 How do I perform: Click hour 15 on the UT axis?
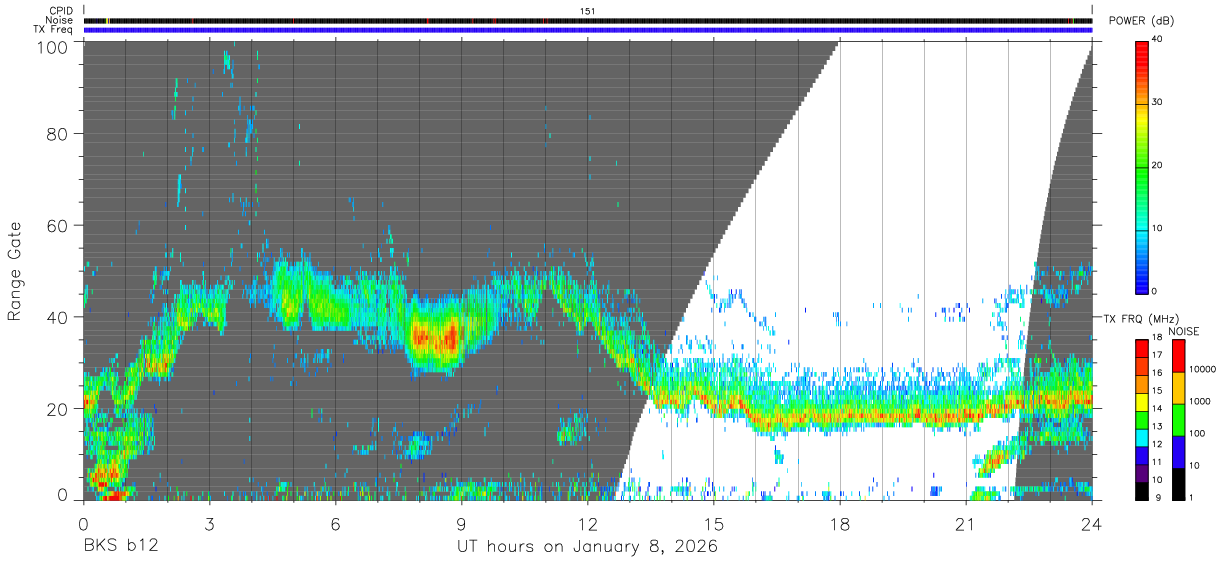tap(714, 523)
